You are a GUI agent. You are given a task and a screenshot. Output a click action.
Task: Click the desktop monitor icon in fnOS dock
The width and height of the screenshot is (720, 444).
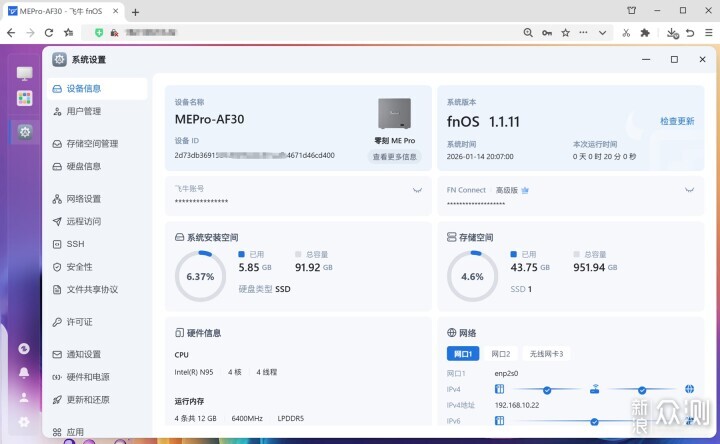tap(24, 73)
